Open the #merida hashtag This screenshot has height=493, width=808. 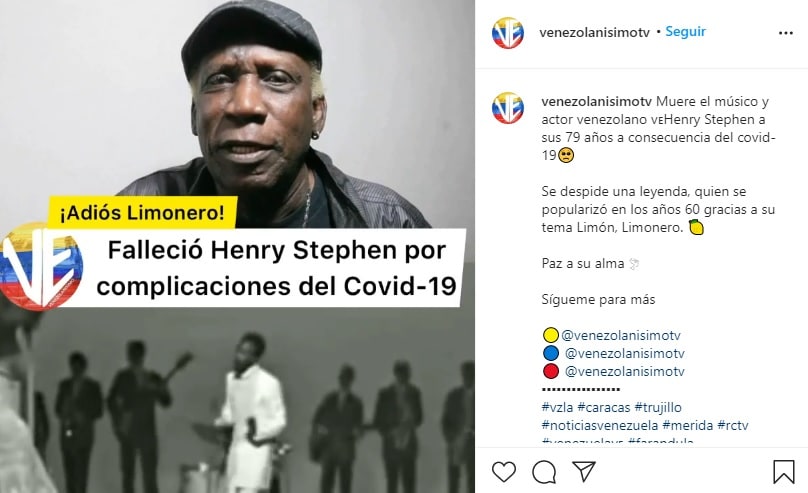[x=687, y=426]
